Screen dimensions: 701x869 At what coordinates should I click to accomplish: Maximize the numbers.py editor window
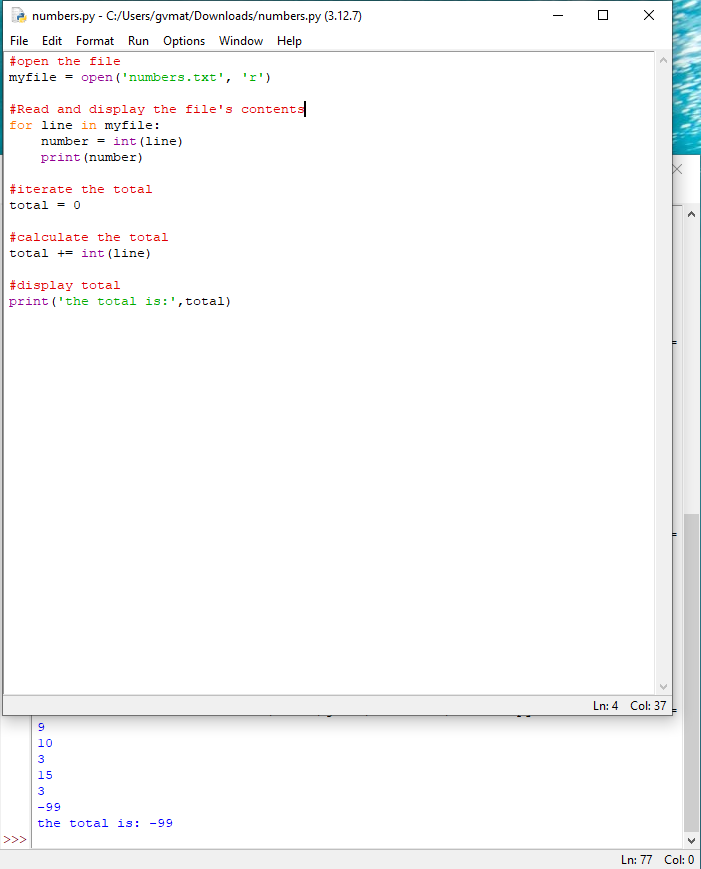[603, 16]
